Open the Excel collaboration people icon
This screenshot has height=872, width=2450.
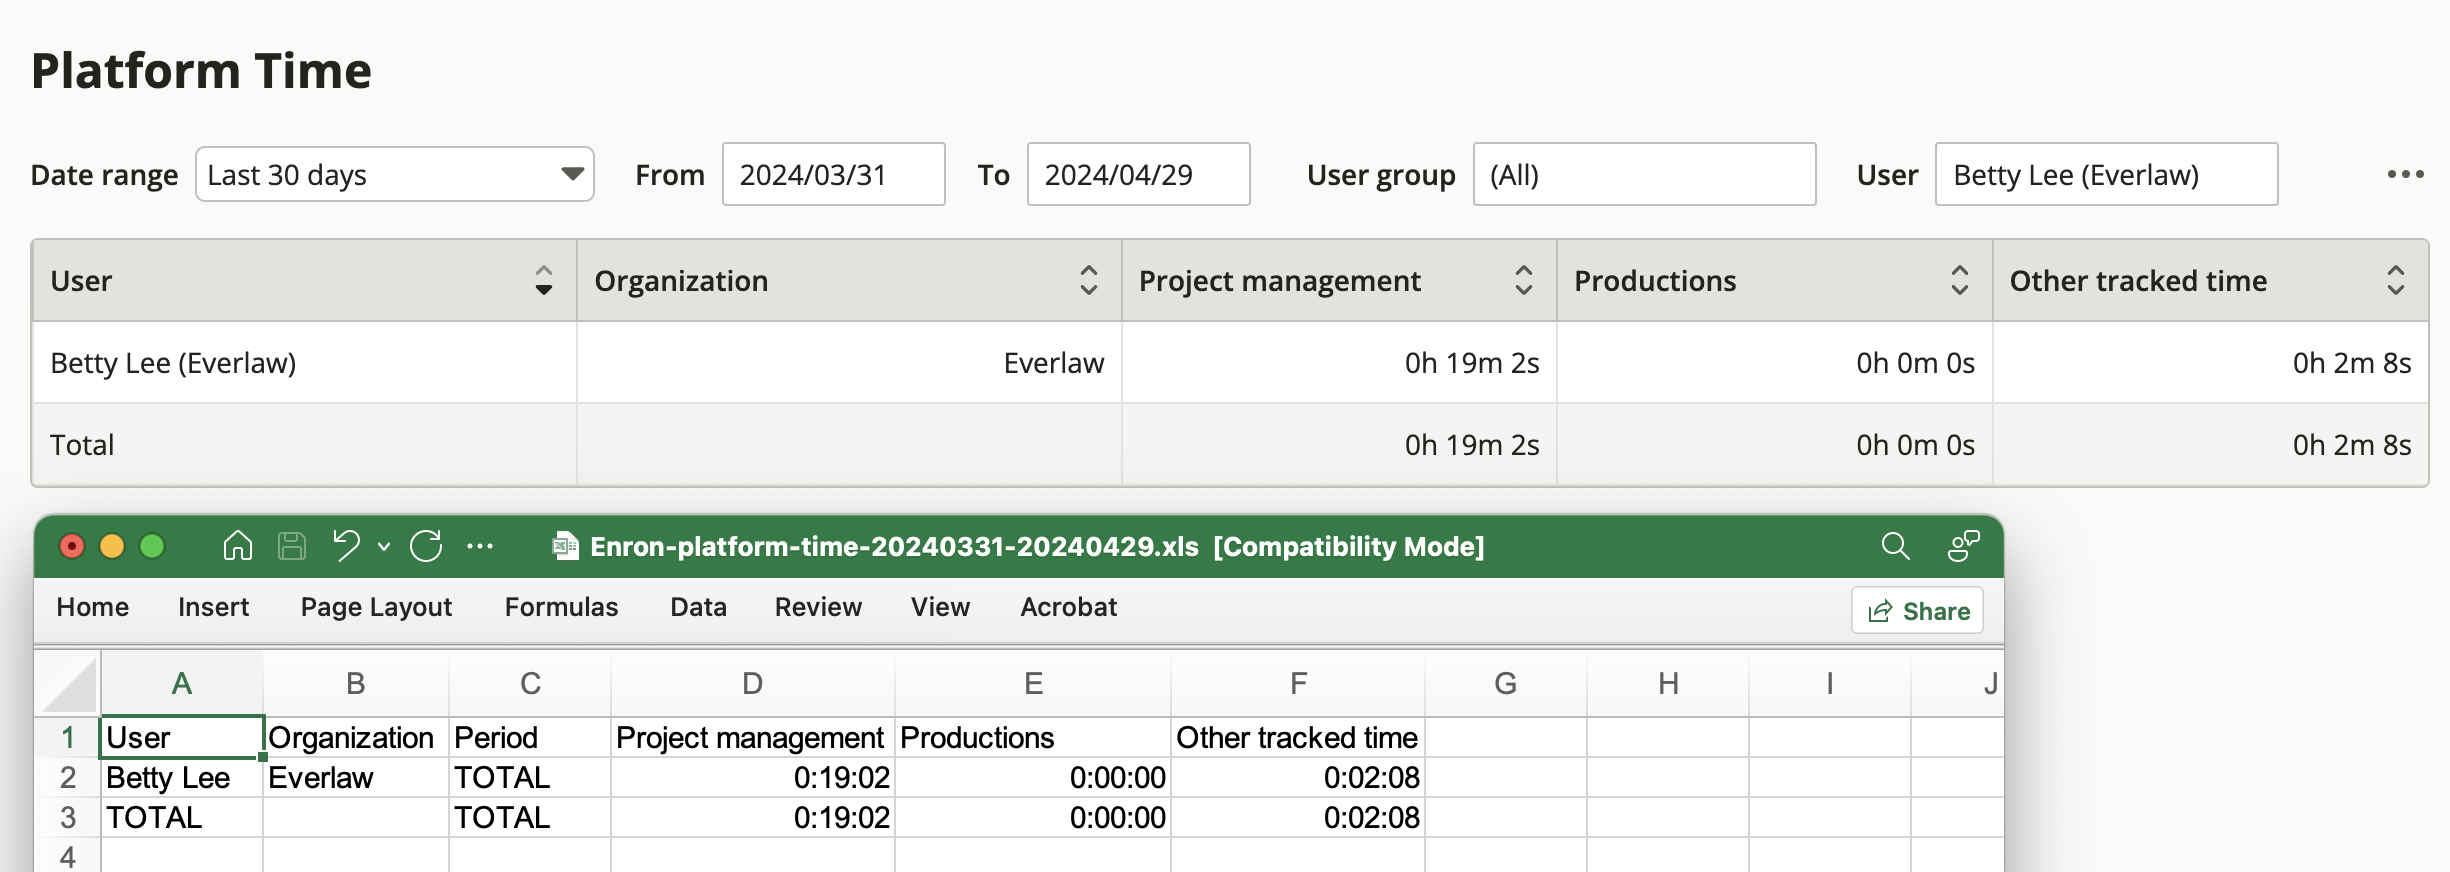1963,546
